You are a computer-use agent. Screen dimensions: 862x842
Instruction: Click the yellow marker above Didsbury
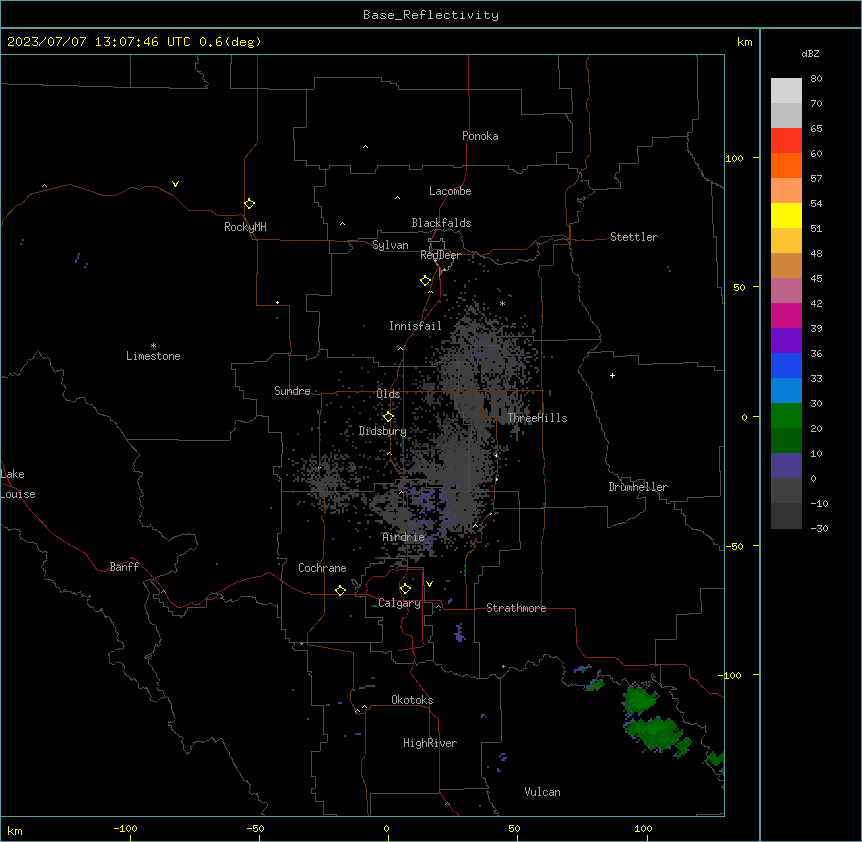388,417
